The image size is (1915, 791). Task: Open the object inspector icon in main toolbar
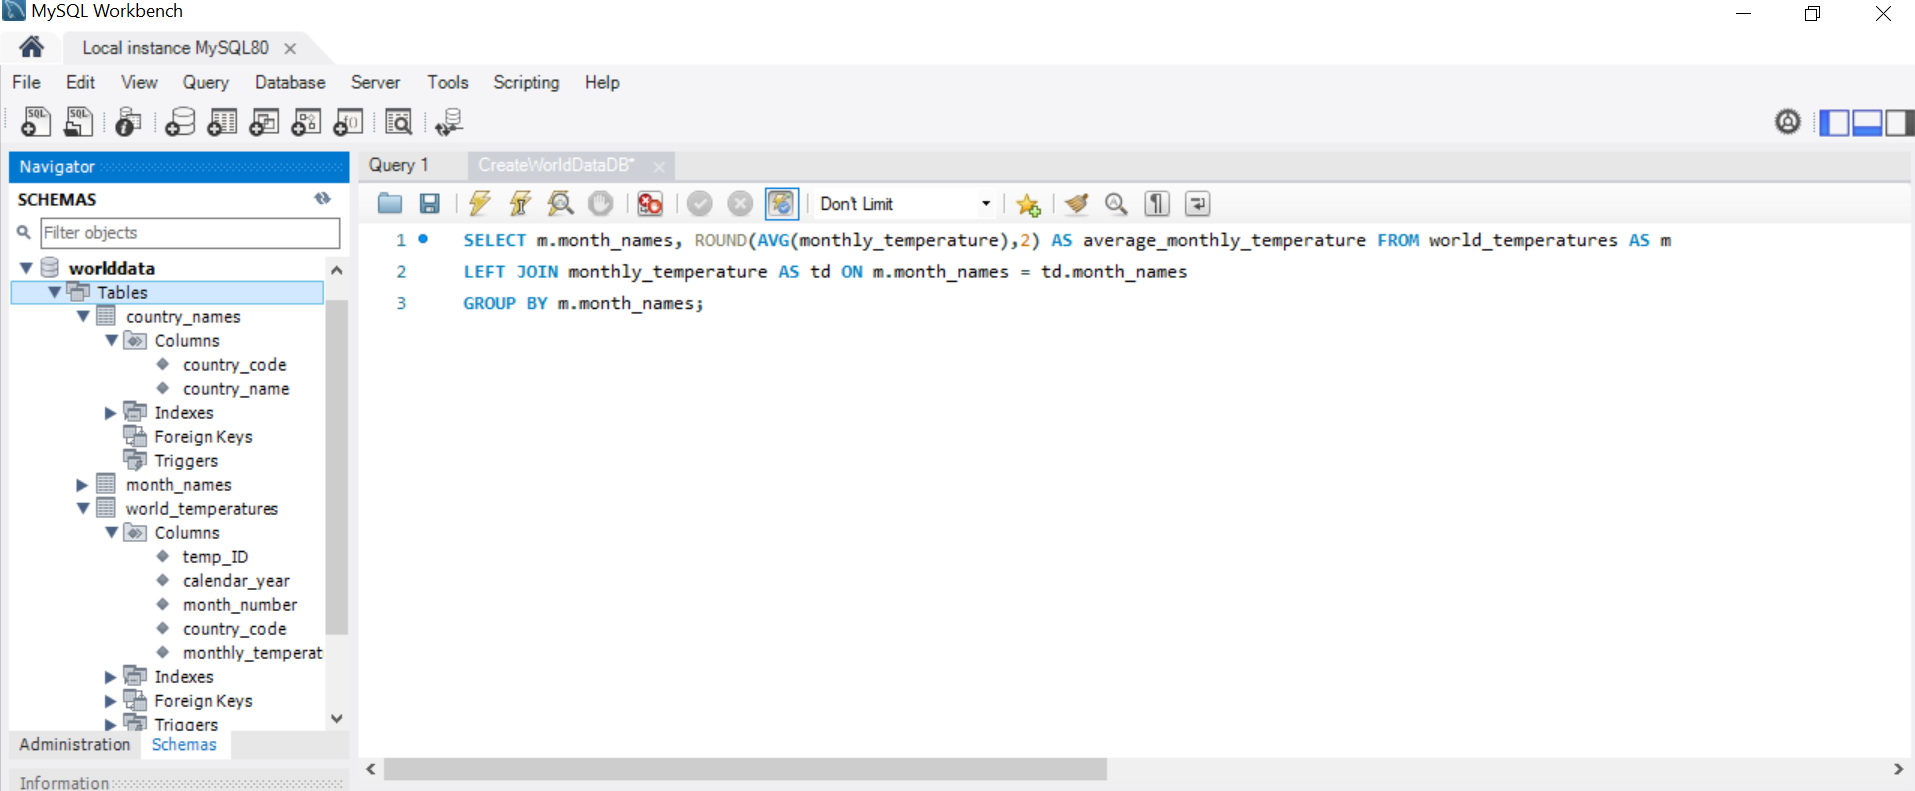tap(128, 122)
